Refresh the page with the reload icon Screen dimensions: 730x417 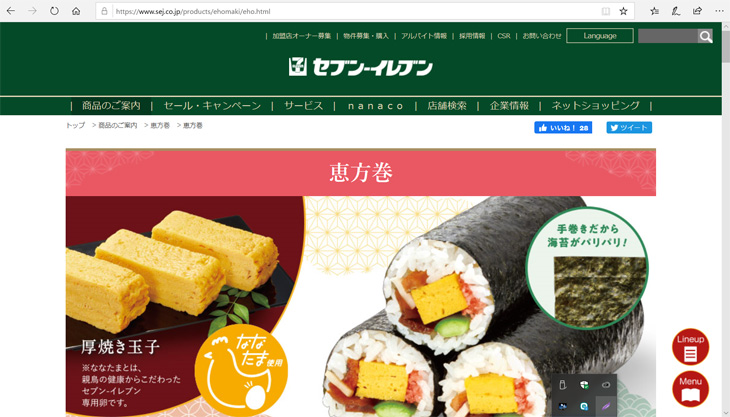point(54,11)
